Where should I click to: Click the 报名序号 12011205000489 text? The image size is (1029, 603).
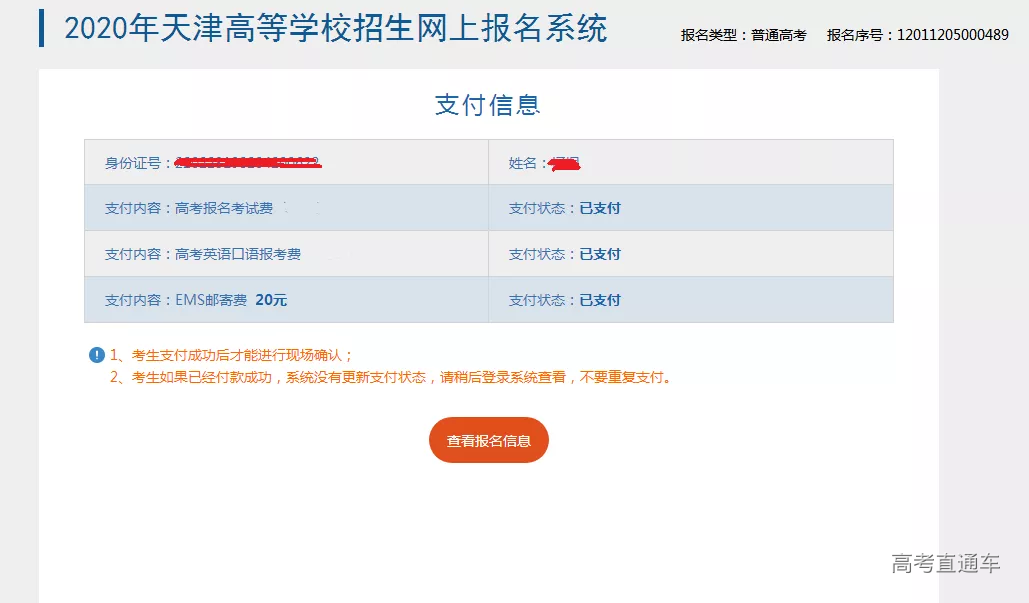click(x=917, y=35)
